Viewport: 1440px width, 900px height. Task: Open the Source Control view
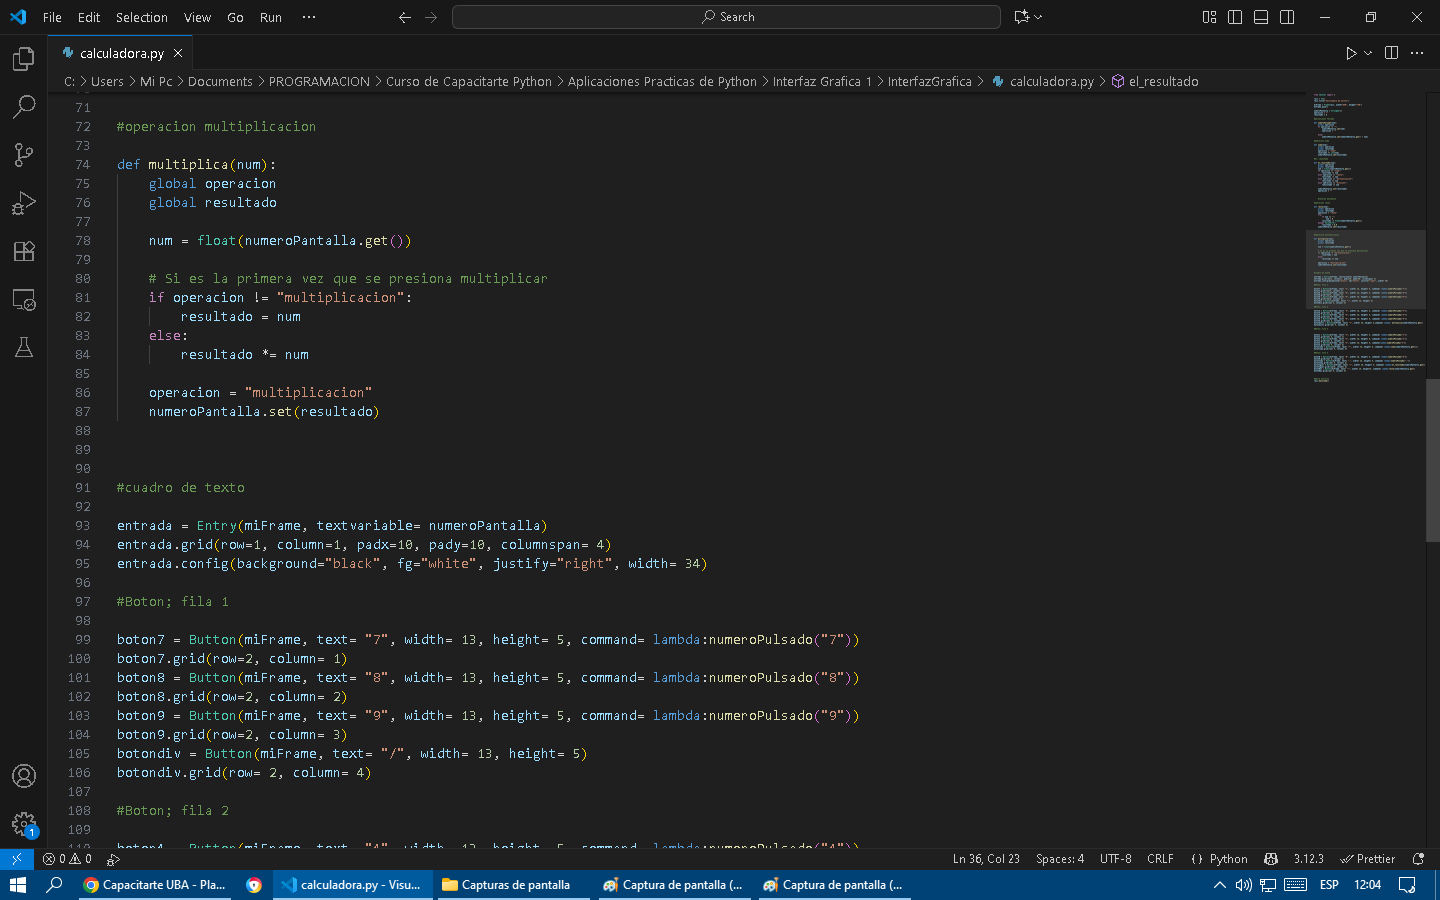24,155
